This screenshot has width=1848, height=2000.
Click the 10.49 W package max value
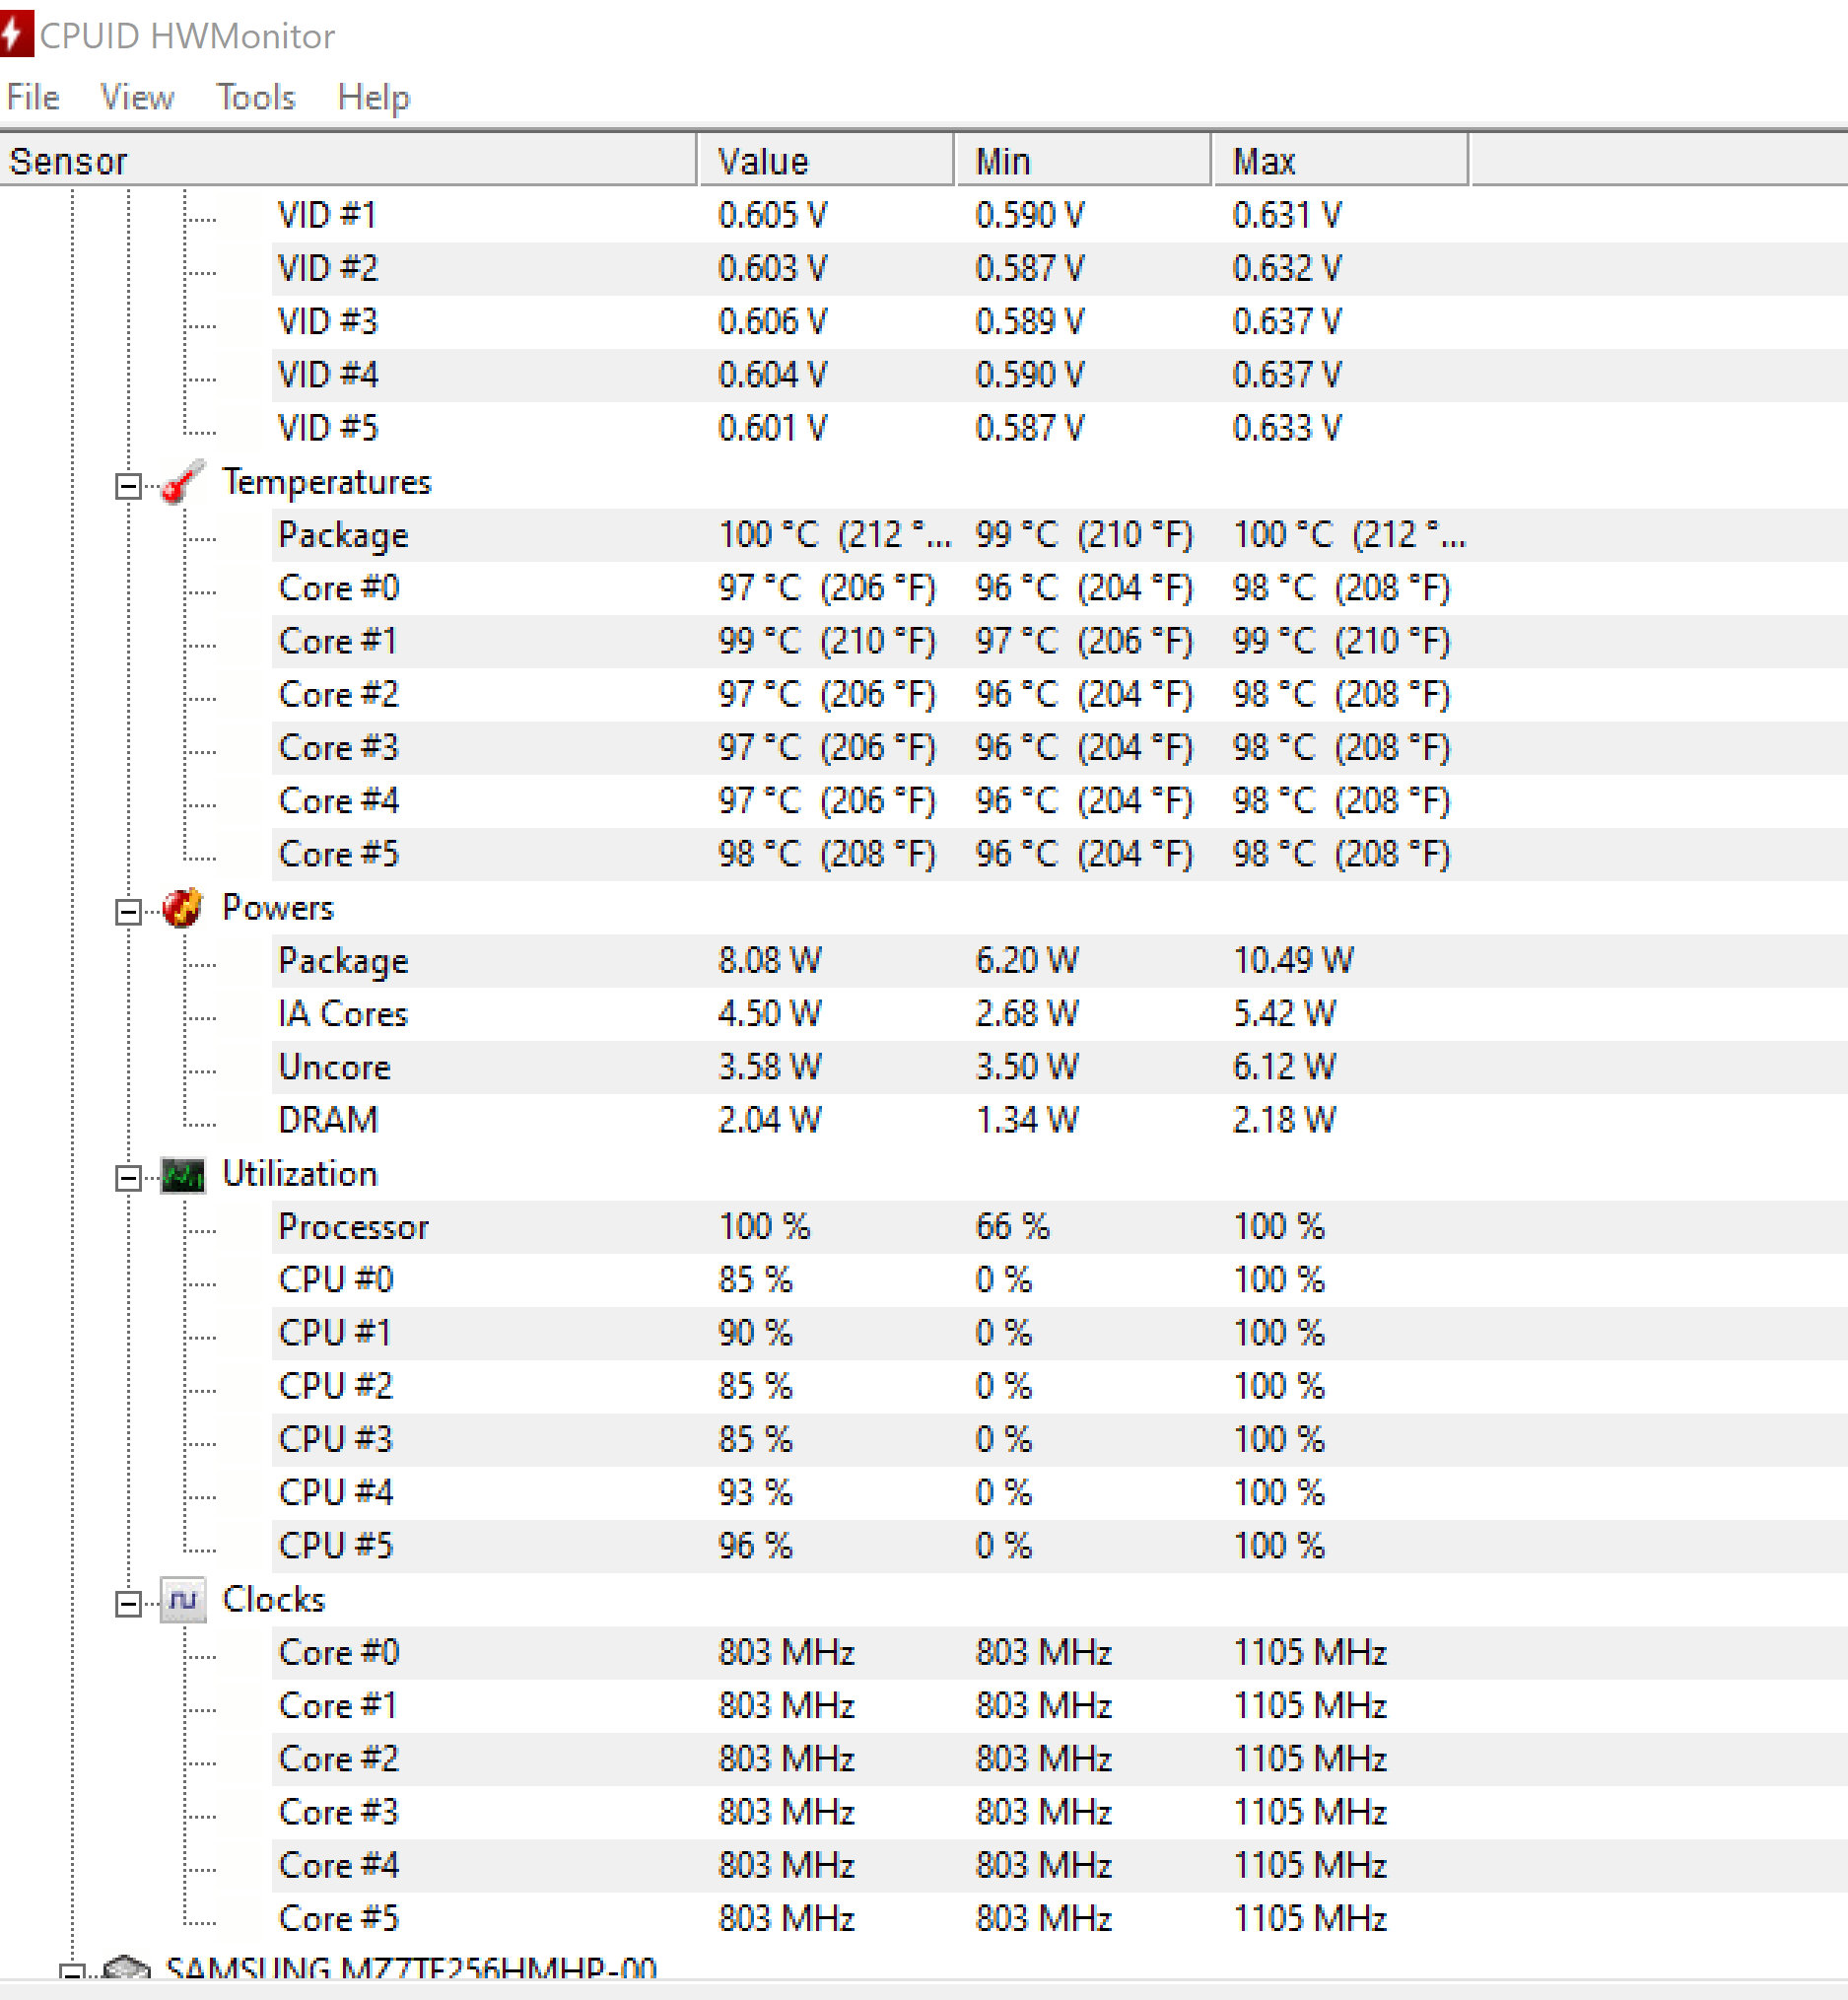point(1293,961)
